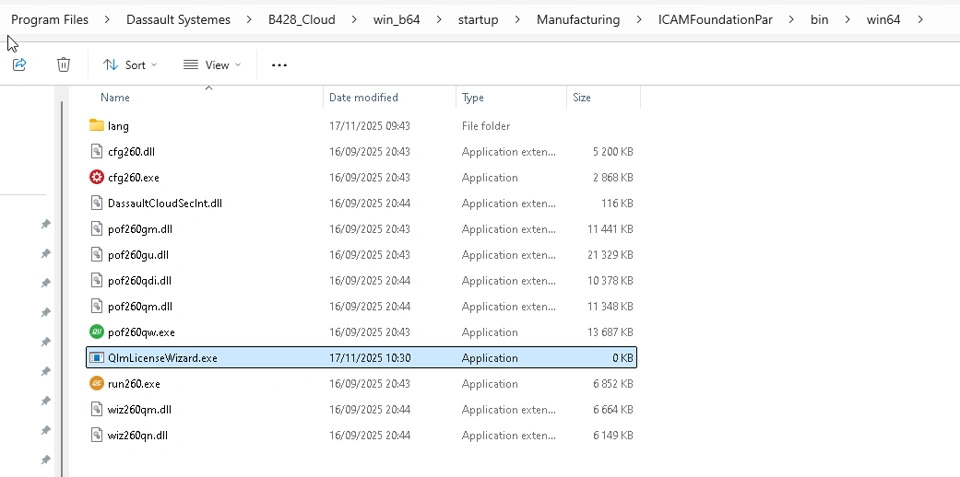Go to Manufacturing in breadcrumb path
960x477 pixels.
578,20
